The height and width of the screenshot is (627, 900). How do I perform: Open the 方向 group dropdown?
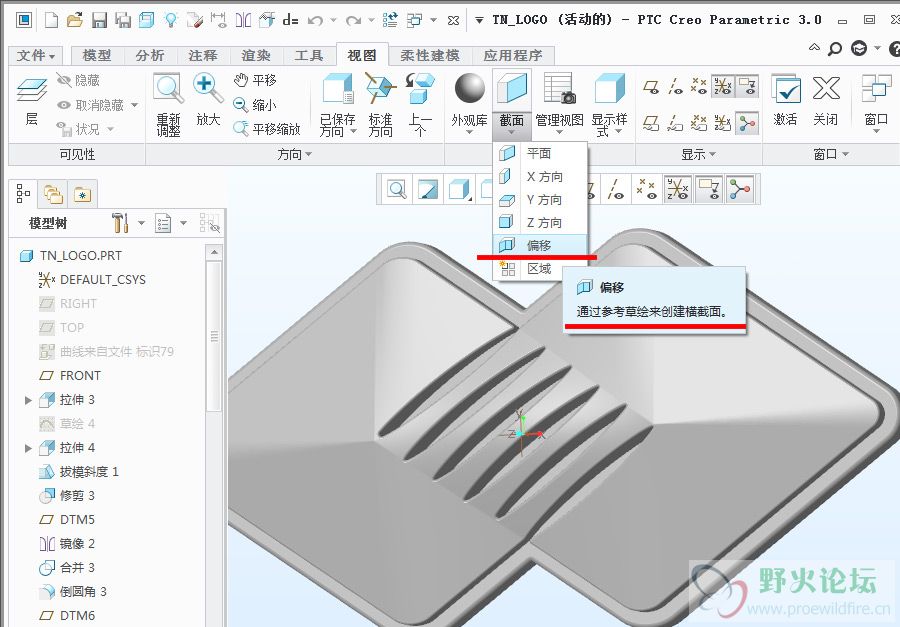295,154
